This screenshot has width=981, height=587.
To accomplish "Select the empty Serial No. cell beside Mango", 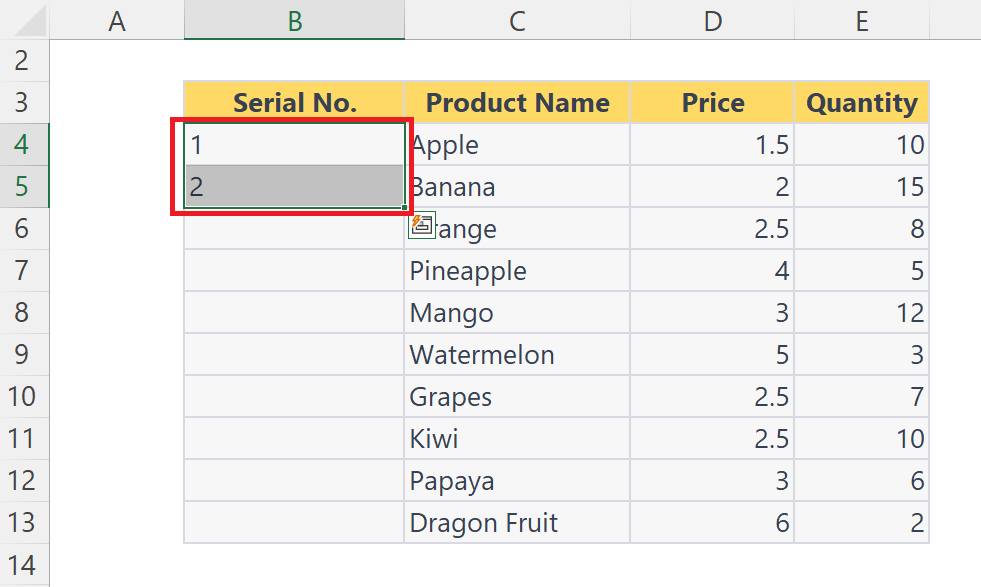I will tap(294, 312).
